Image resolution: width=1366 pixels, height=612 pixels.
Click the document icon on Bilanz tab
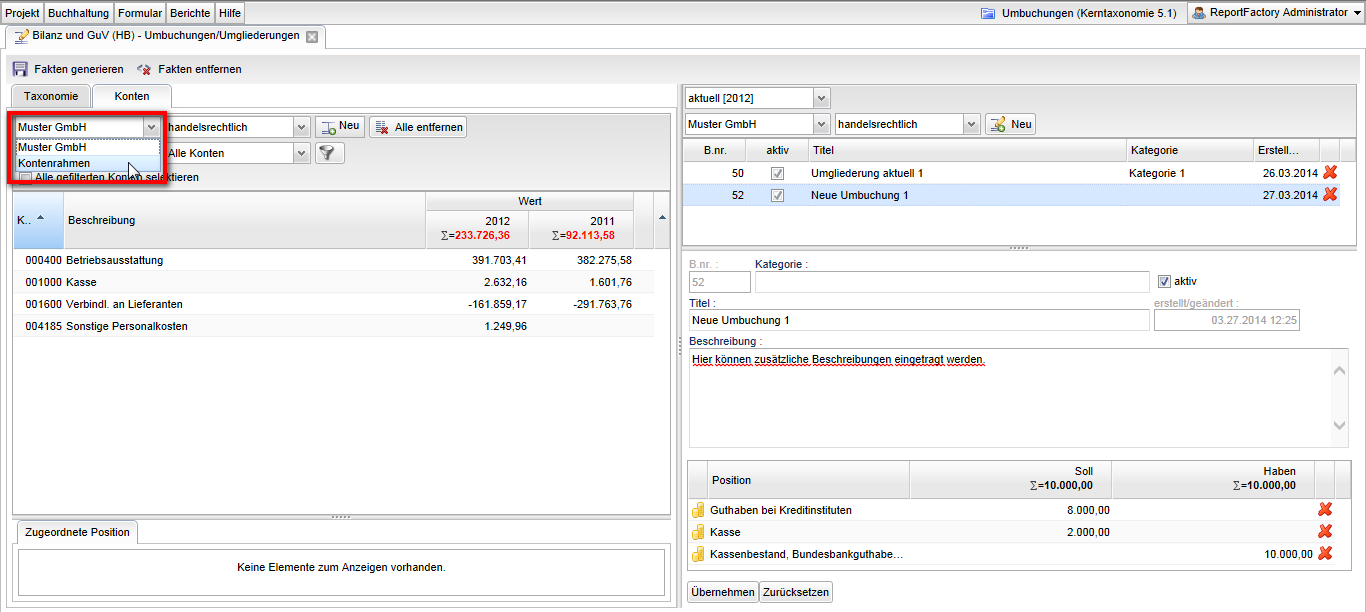click(x=21, y=36)
